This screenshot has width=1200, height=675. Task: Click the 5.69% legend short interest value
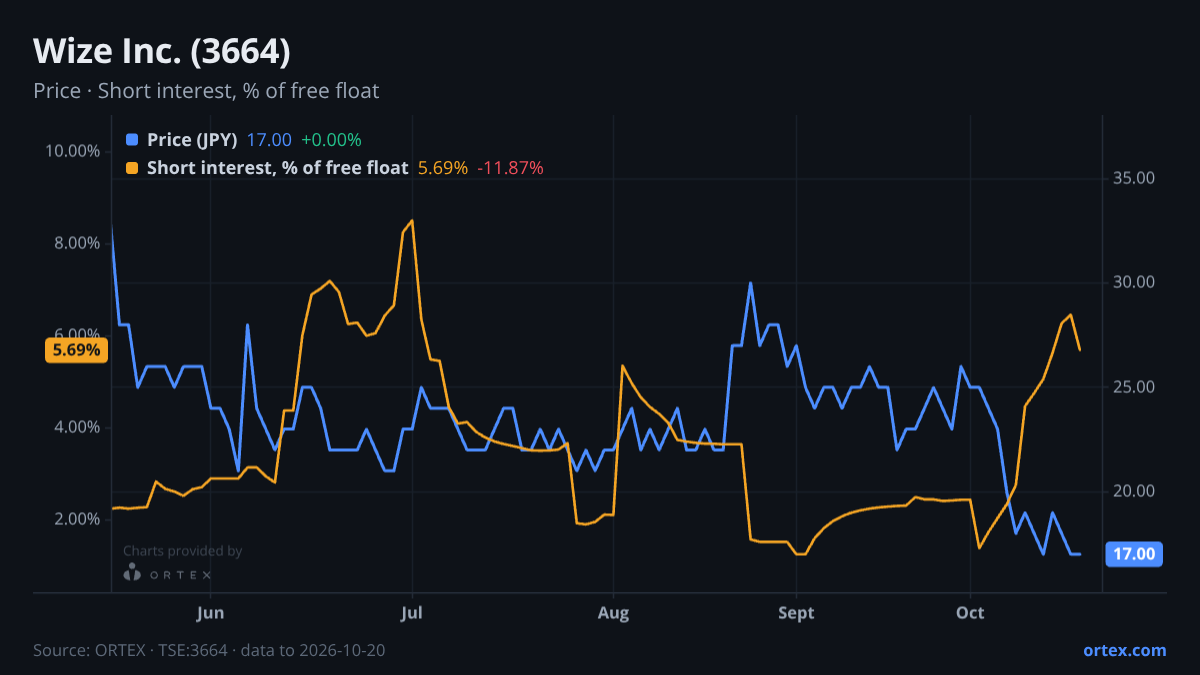[443, 168]
